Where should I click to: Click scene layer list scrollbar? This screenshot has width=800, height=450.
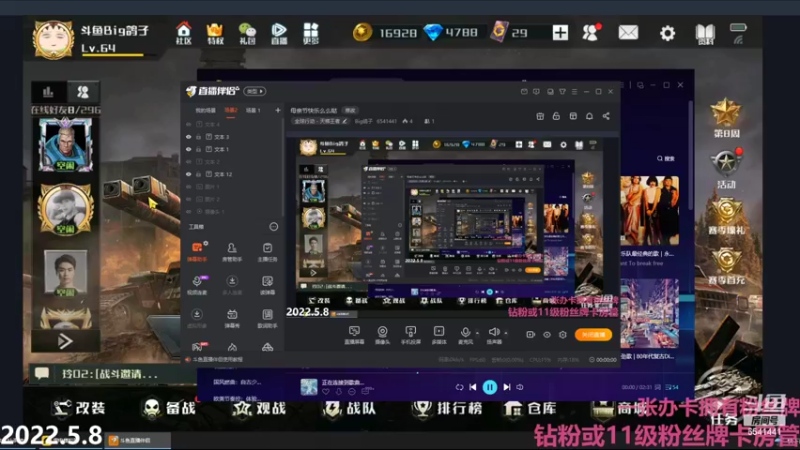pyautogui.click(x=283, y=168)
